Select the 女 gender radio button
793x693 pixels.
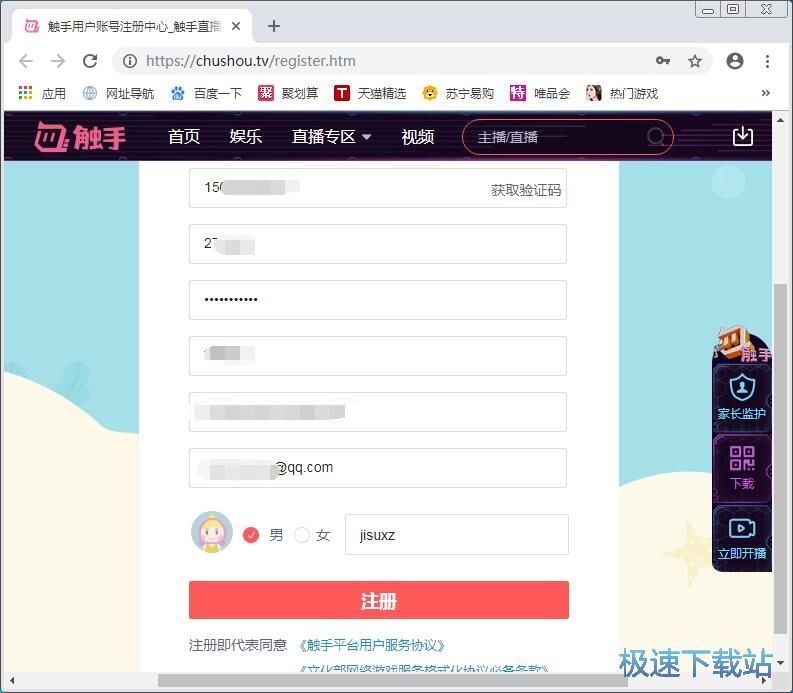click(302, 535)
